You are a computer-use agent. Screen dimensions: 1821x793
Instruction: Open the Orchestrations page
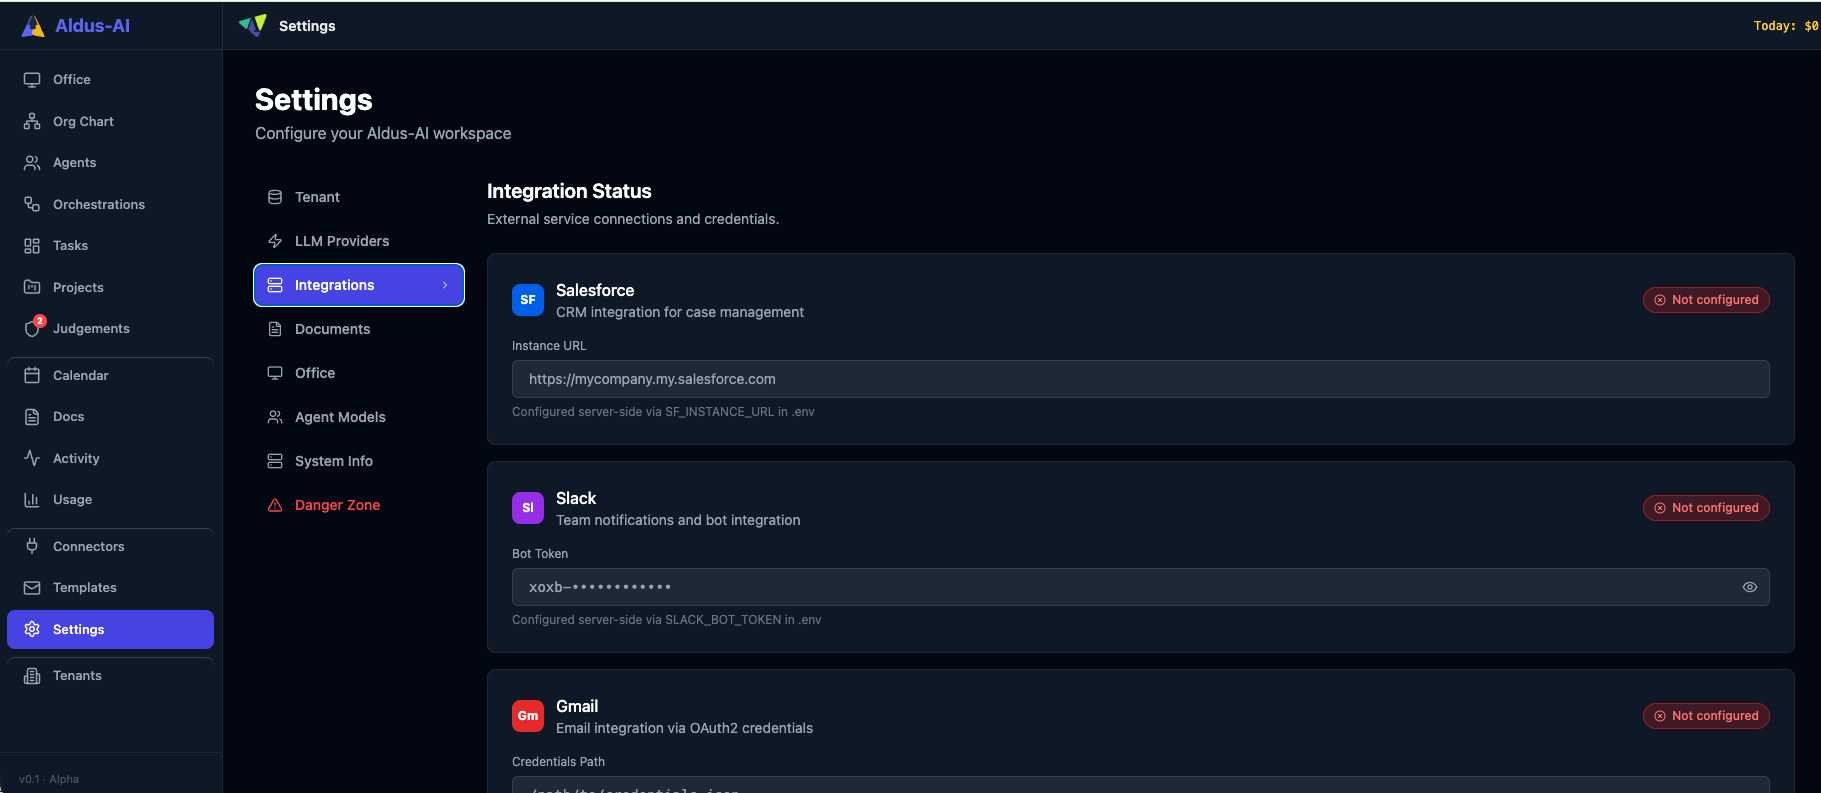point(110,204)
